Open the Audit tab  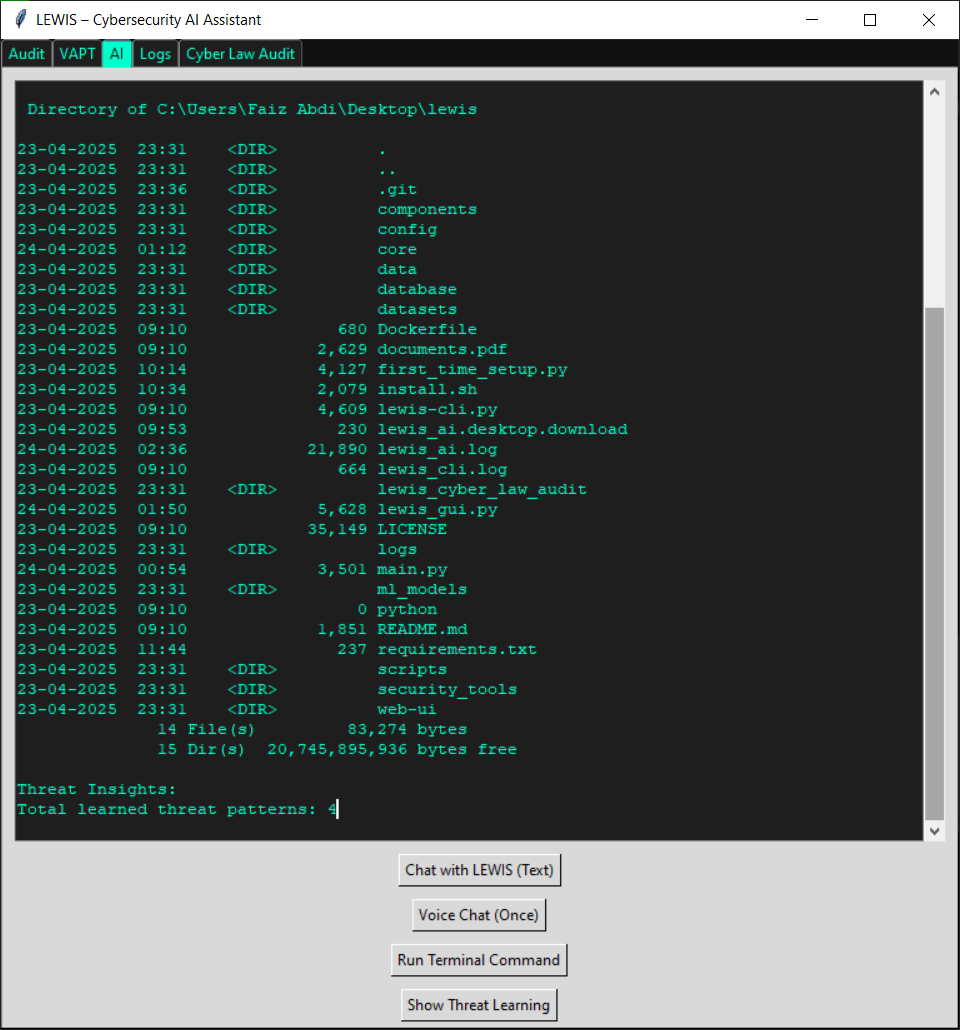click(x=27, y=54)
